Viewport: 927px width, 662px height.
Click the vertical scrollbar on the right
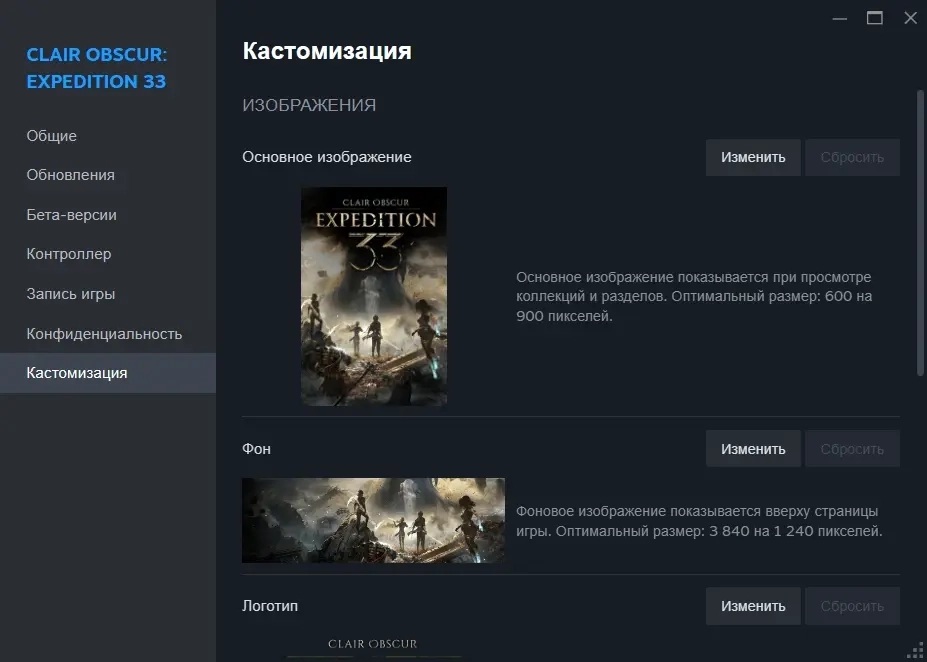tap(920, 232)
